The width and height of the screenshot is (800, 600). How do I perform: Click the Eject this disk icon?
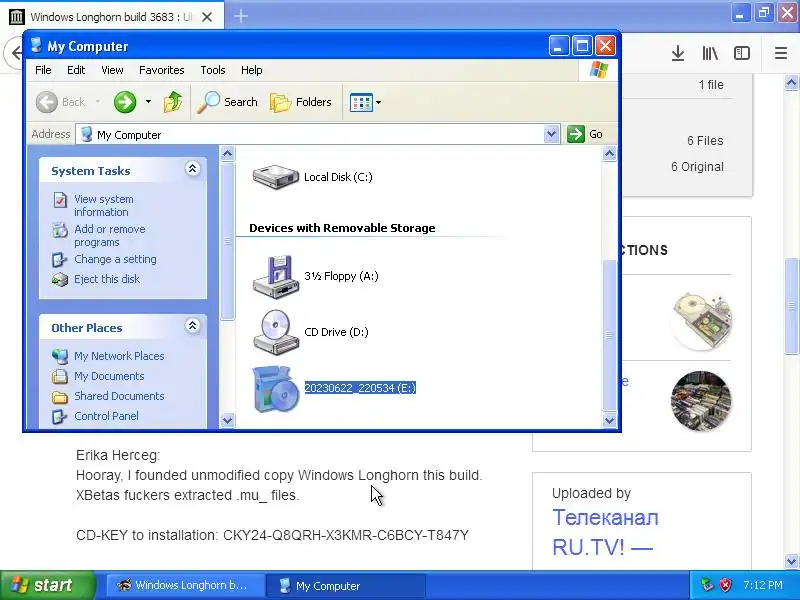[x=60, y=280]
